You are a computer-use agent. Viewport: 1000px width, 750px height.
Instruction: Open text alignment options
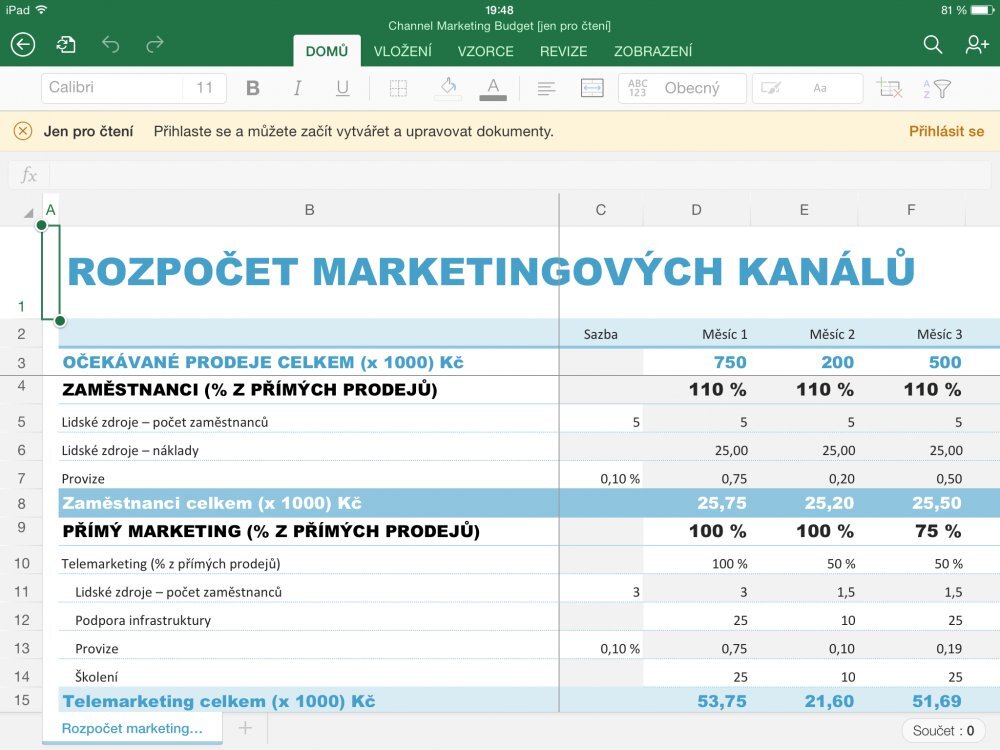[x=546, y=88]
